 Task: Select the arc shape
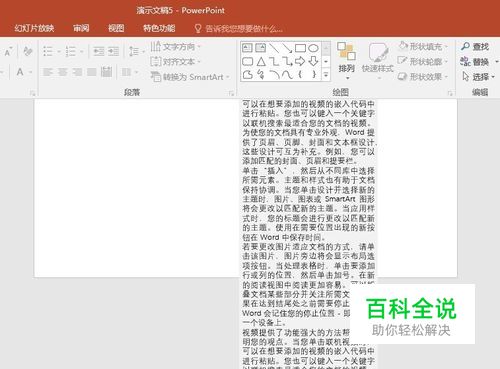274,74
